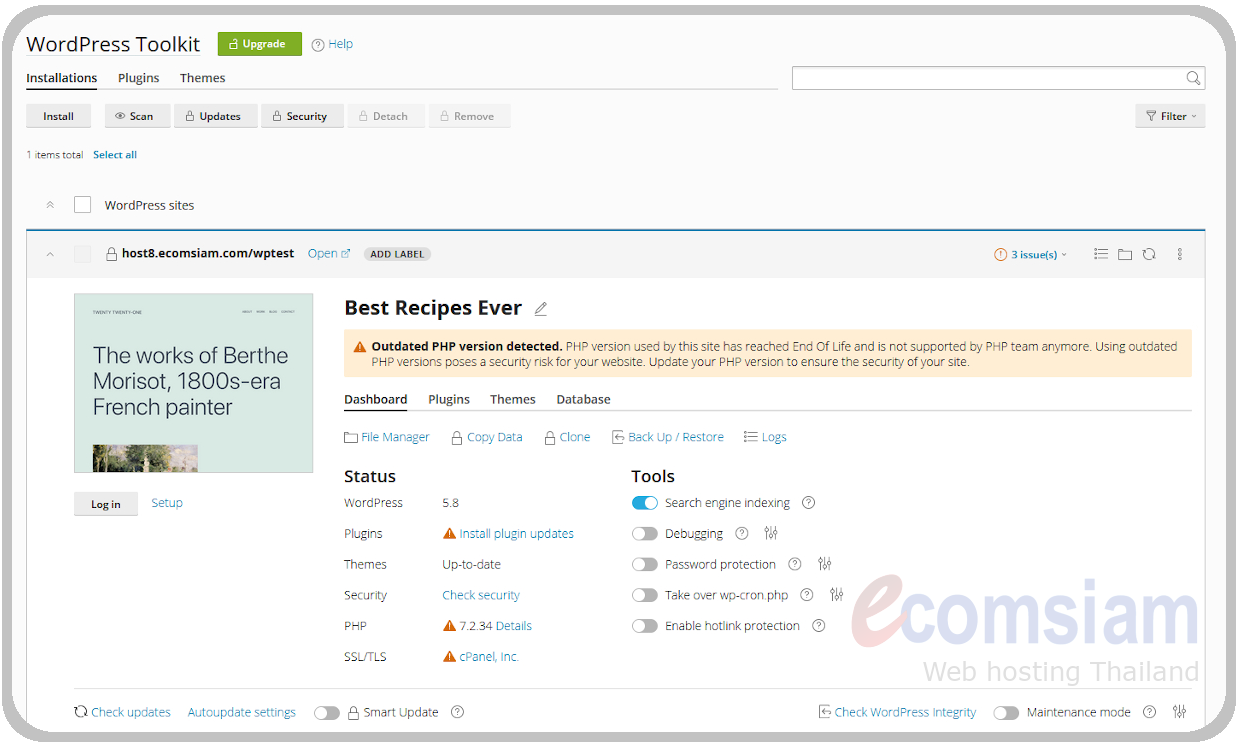Click Install plugin updates link
Image resolution: width=1239 pixels, height=747 pixels.
516,534
